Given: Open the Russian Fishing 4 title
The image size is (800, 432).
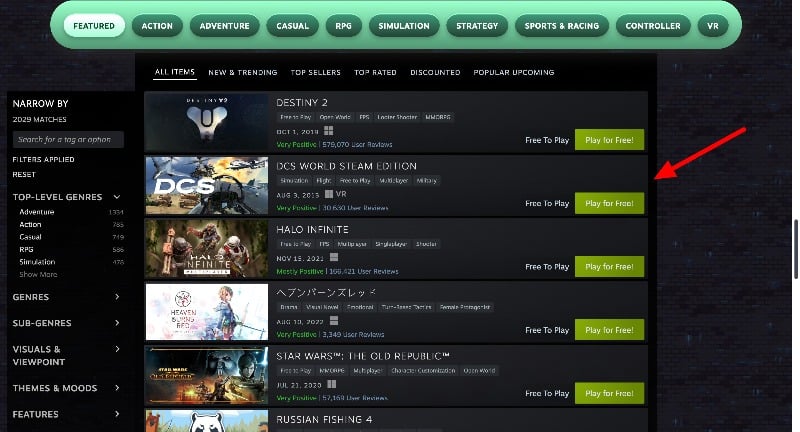Looking at the screenshot, I should point(324,419).
